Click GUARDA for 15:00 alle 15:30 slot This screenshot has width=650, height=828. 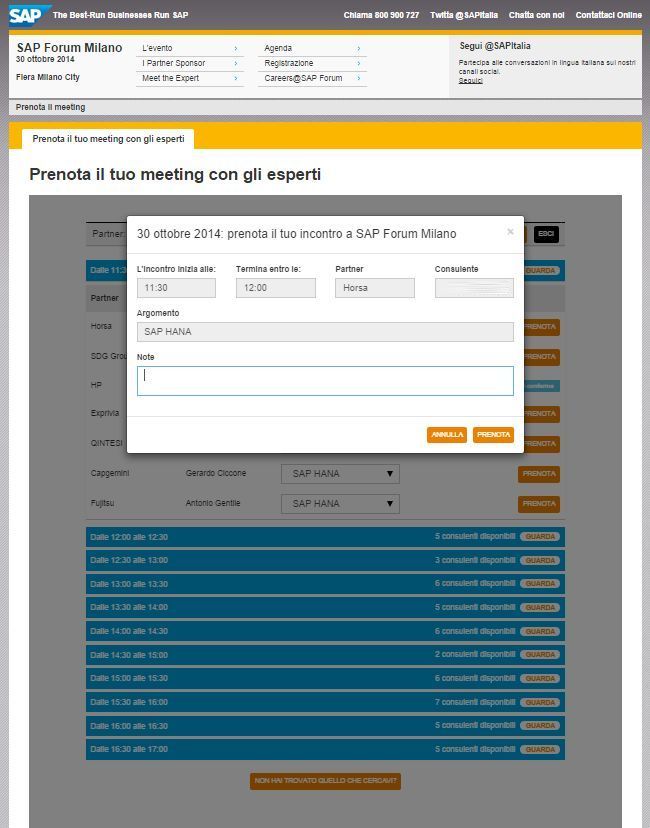540,678
